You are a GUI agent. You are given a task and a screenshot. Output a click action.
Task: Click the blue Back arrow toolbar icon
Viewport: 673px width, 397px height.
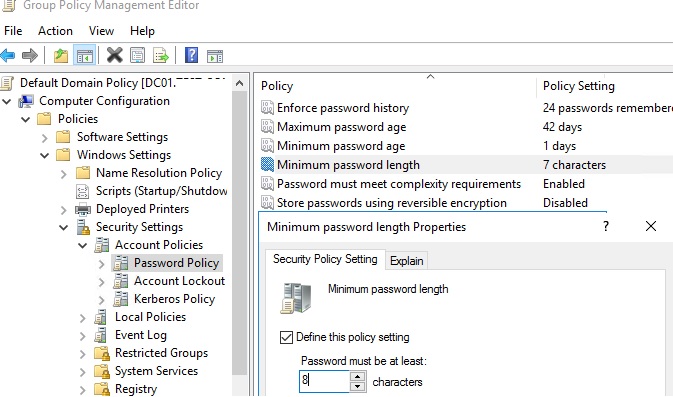pos(8,55)
